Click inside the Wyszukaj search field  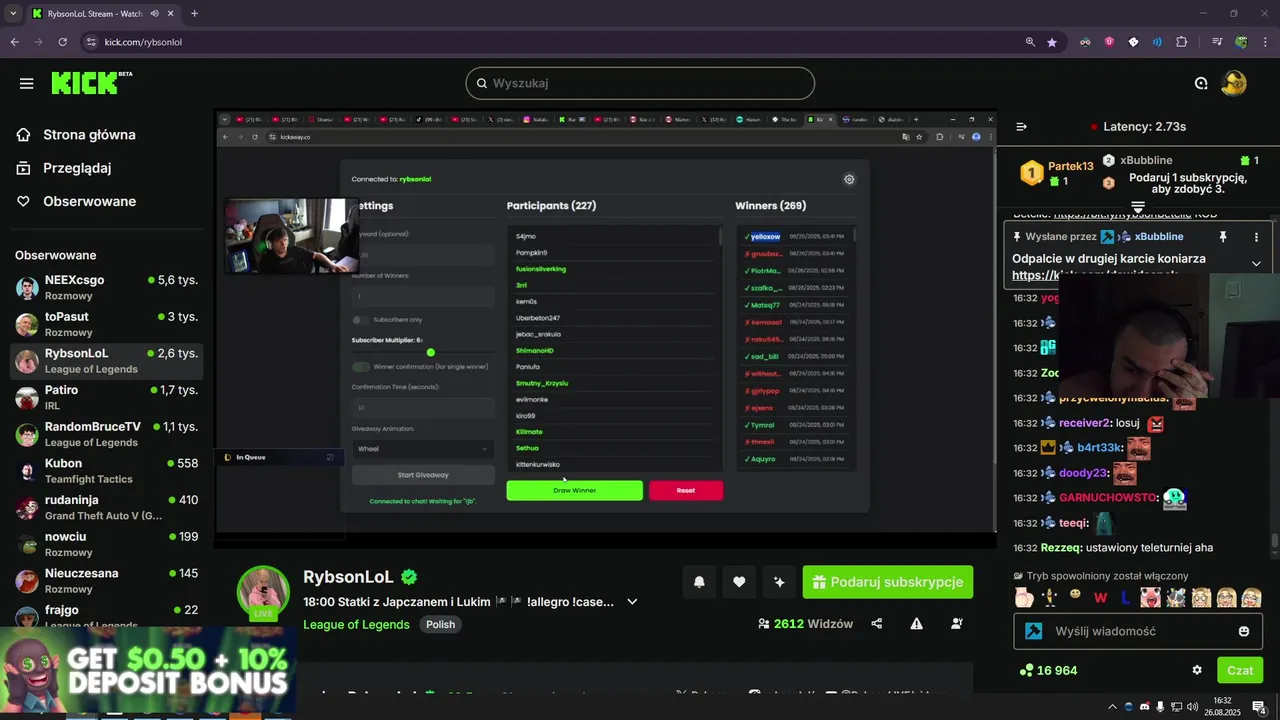click(640, 83)
